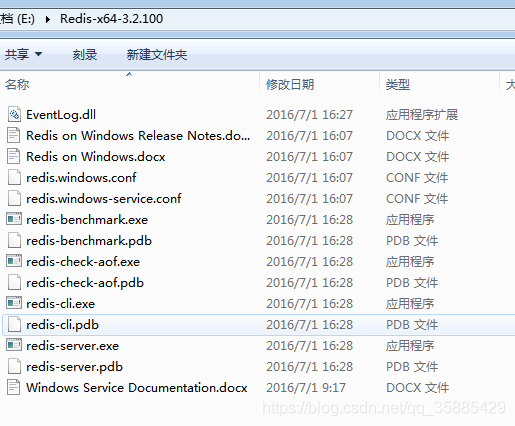
Task: Click the Windows Service Documentation.docx icon
Action: click(14, 388)
